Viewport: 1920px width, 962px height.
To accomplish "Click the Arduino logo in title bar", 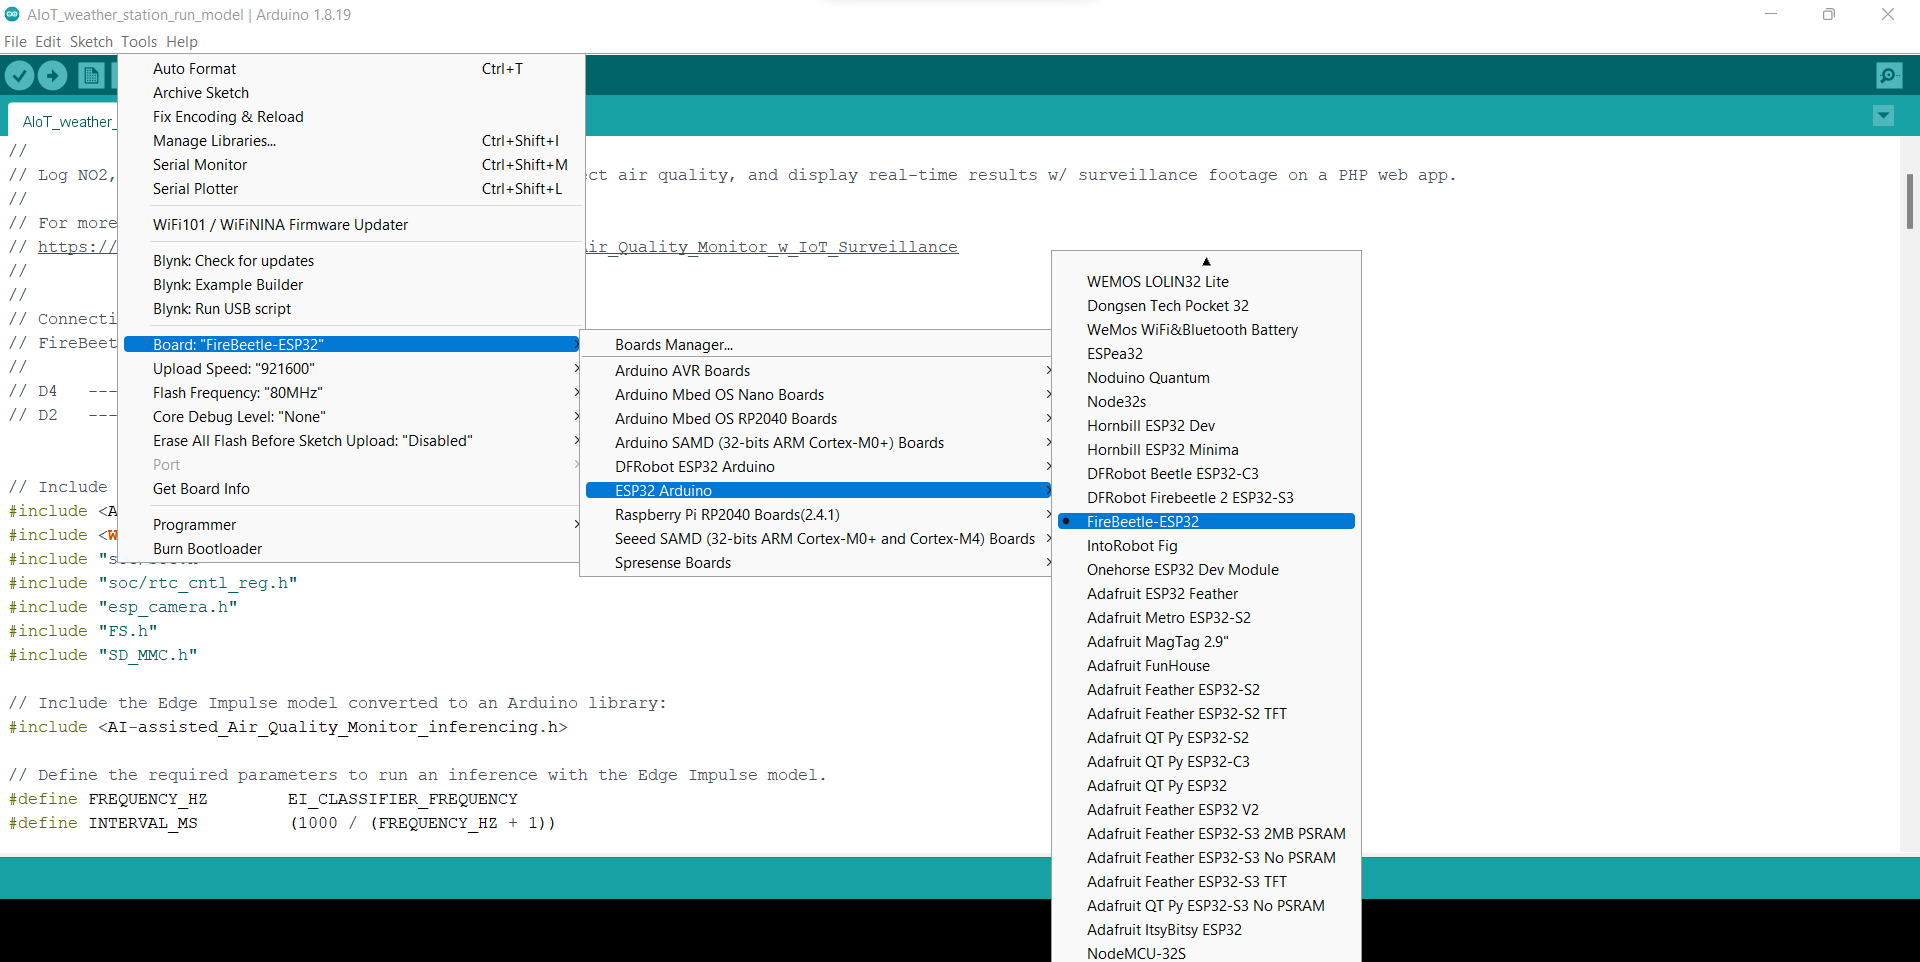I will (12, 14).
